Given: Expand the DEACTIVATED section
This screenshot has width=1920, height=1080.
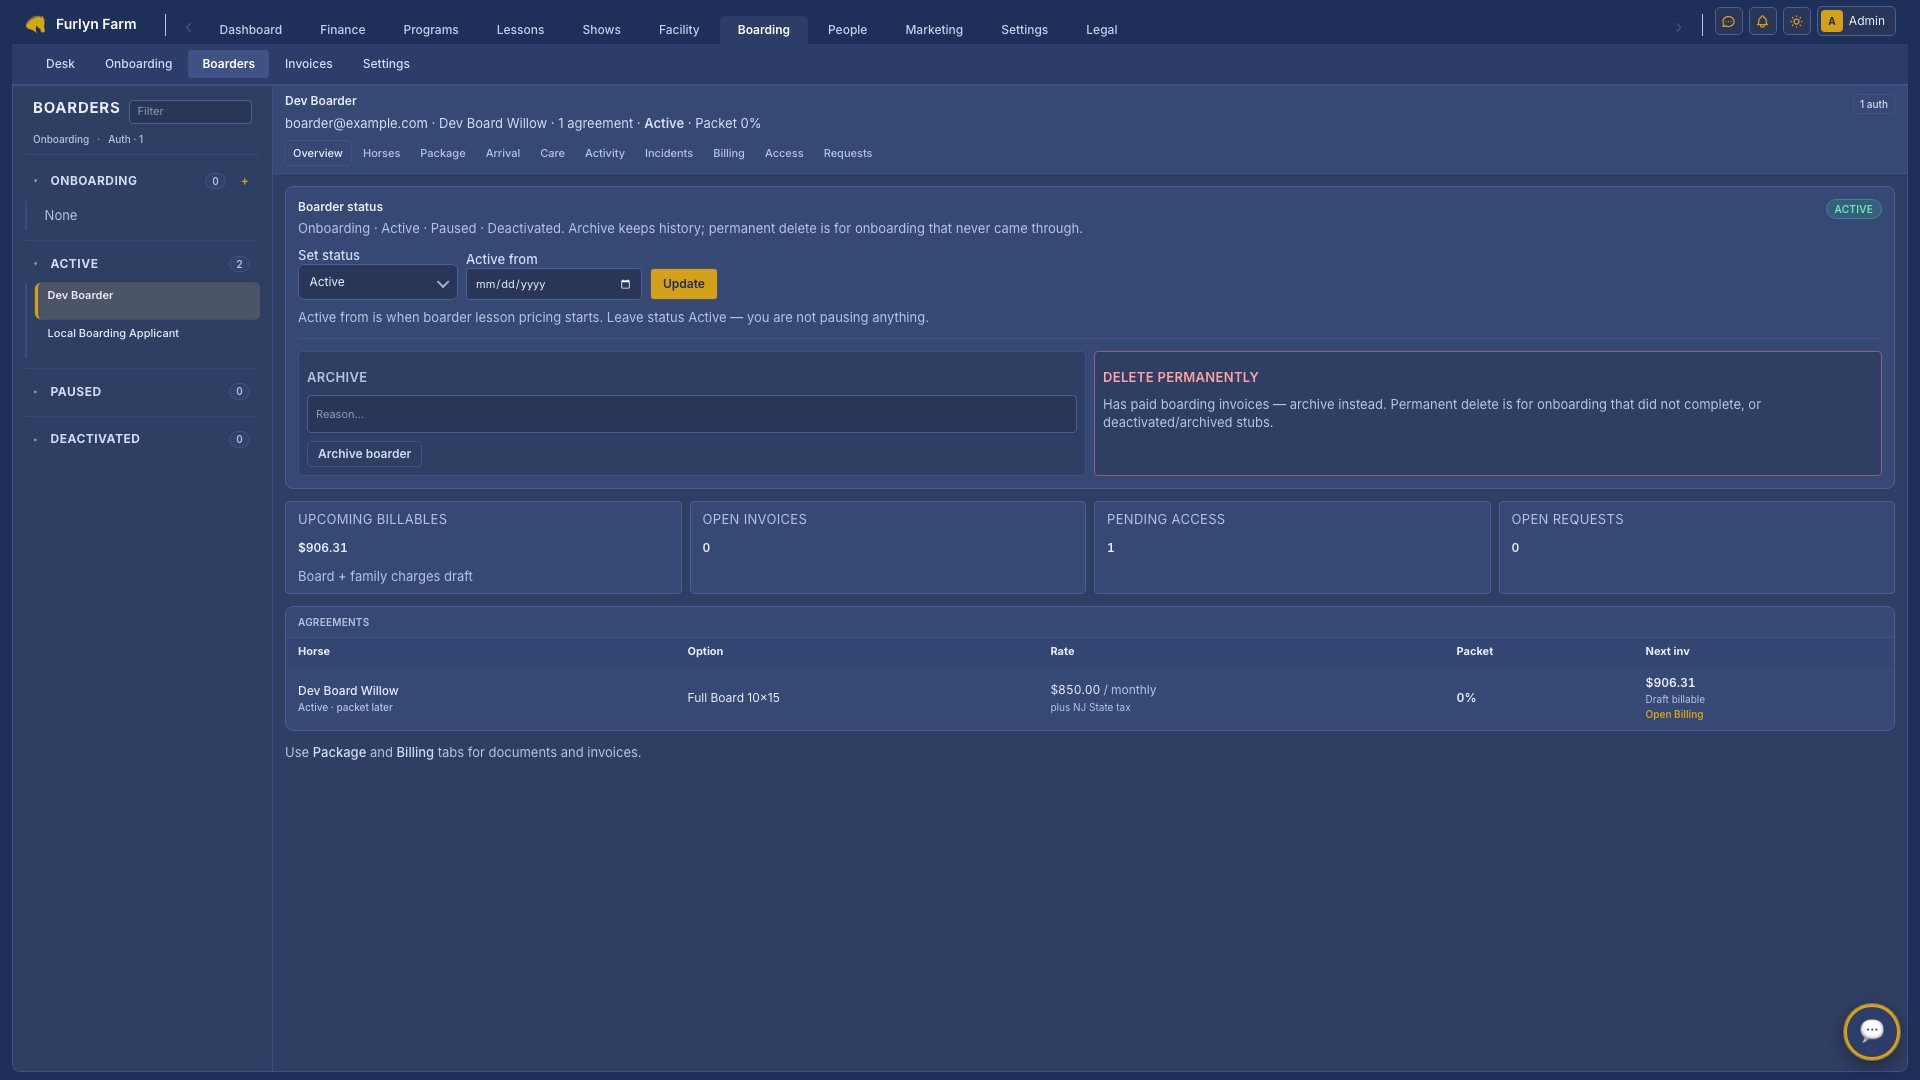Looking at the screenshot, I should [35, 439].
